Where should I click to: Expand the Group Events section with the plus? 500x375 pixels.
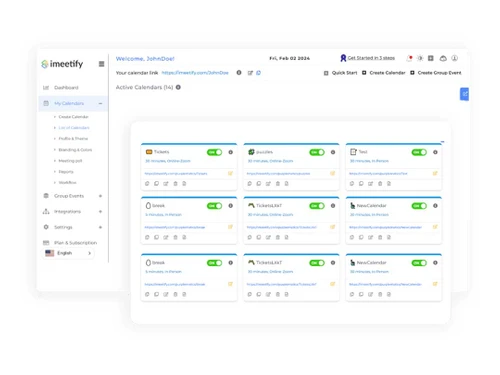coord(100,196)
